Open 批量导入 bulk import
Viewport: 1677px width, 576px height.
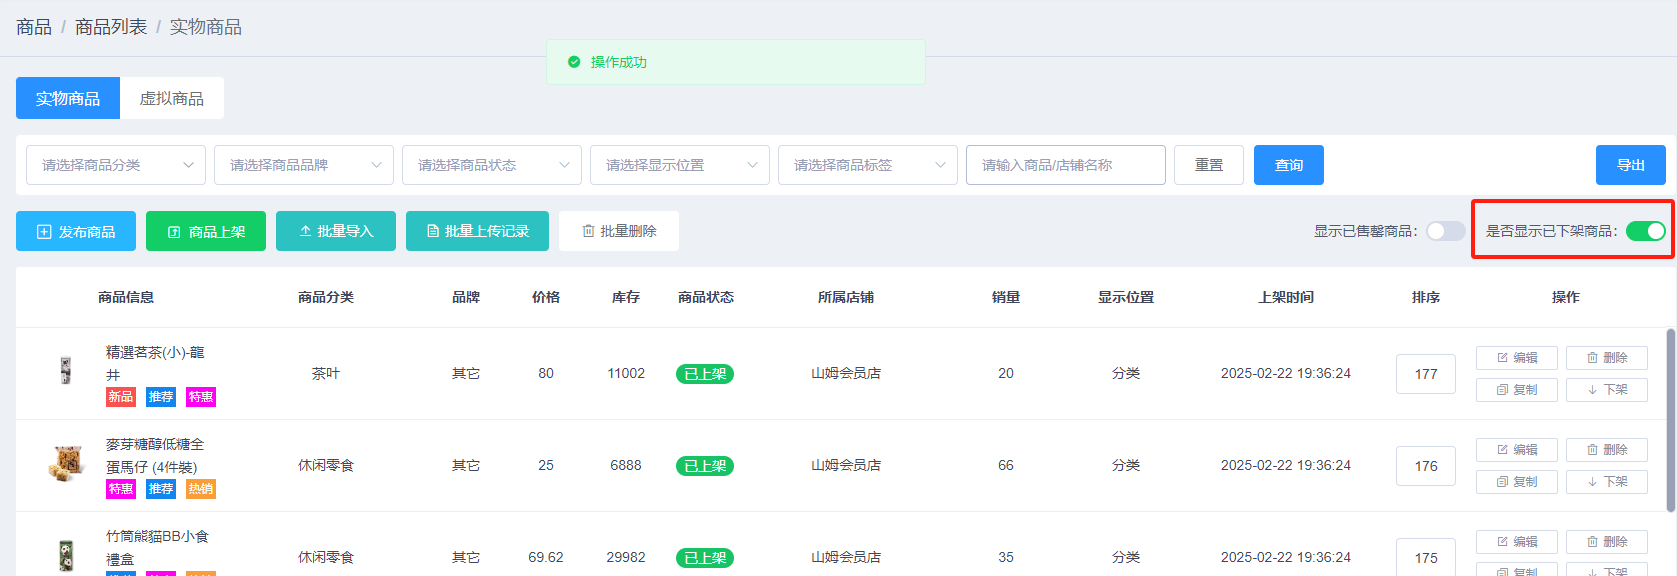click(336, 231)
